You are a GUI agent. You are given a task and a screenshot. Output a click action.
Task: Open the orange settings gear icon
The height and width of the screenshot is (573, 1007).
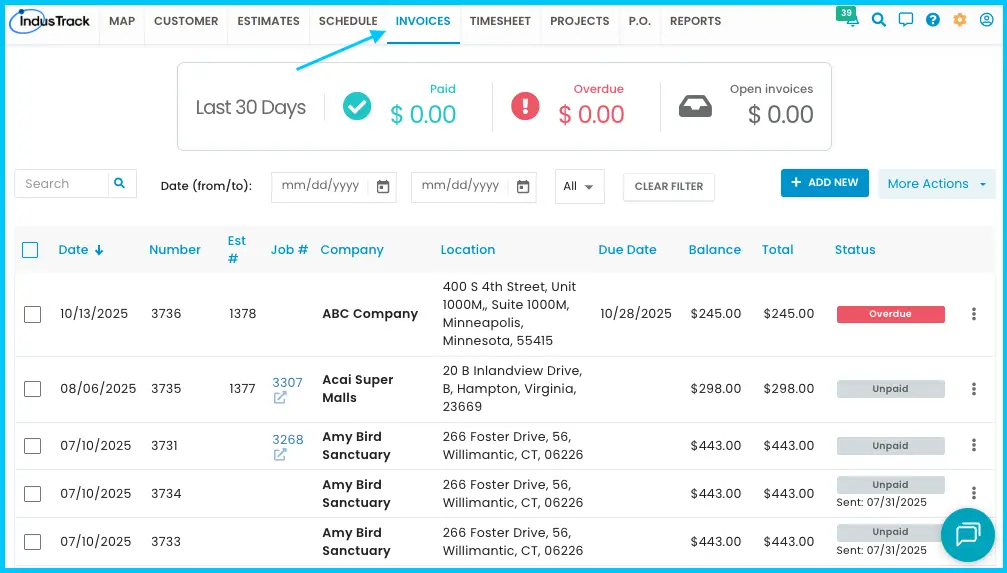[x=959, y=20]
